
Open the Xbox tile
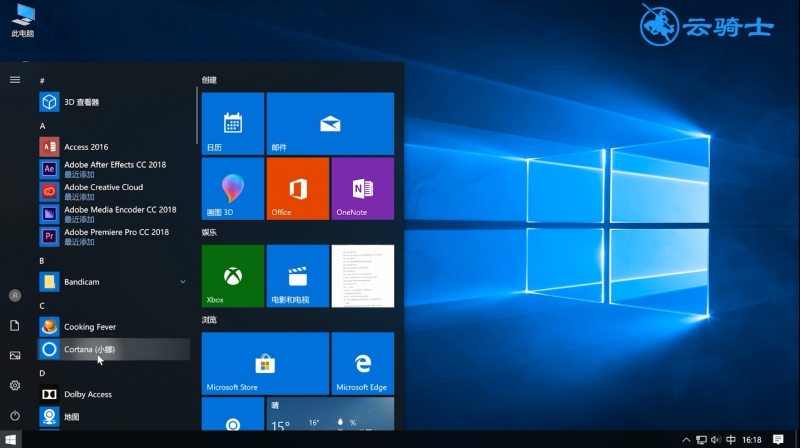(233, 276)
